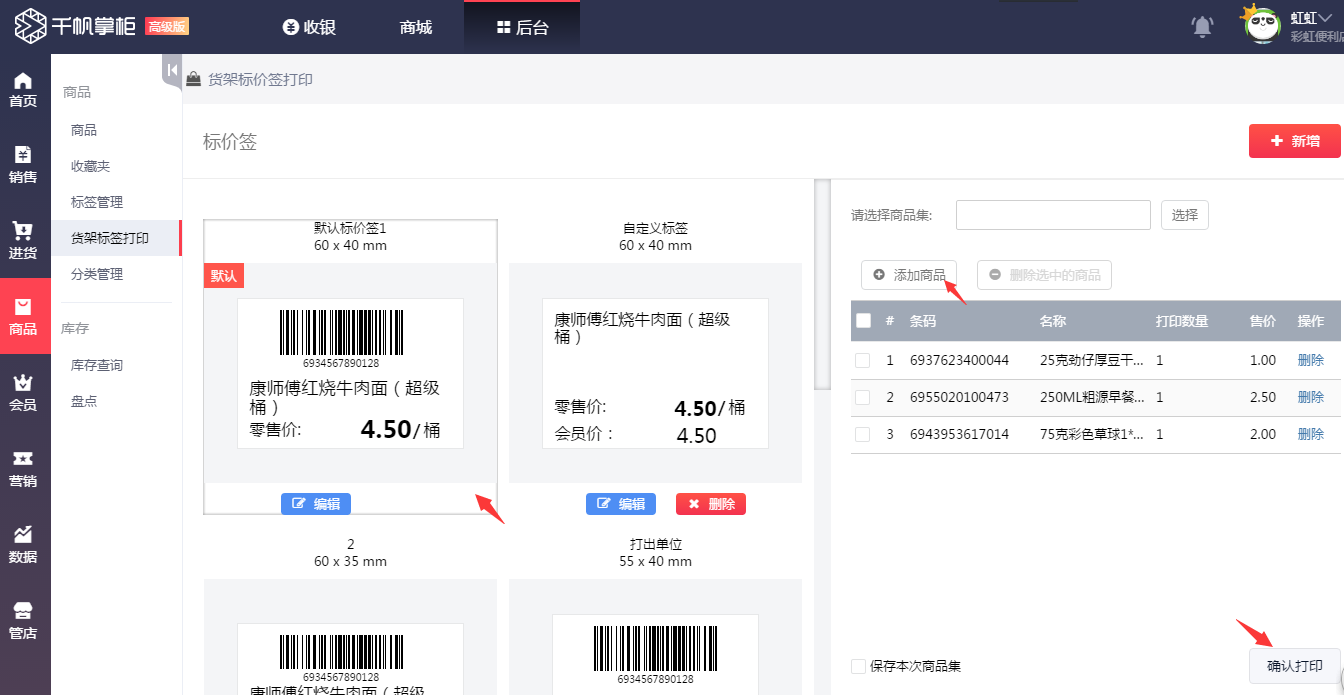Click the red 新增 button
The width and height of the screenshot is (1344, 695).
coord(1294,140)
